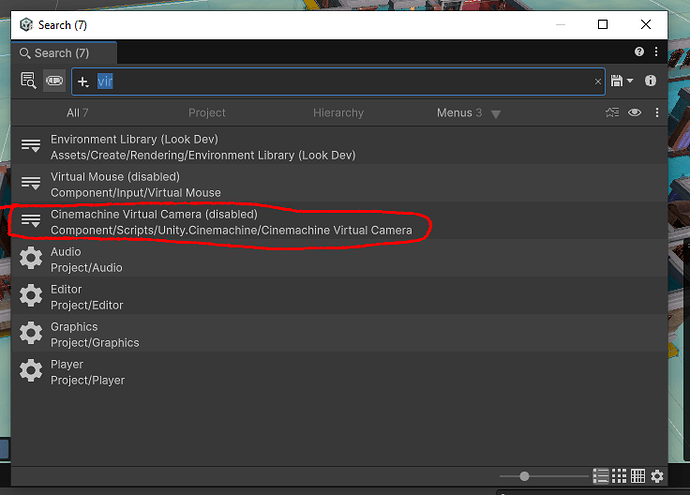Switch to grid view layout
This screenshot has width=690, height=495.
coord(619,476)
